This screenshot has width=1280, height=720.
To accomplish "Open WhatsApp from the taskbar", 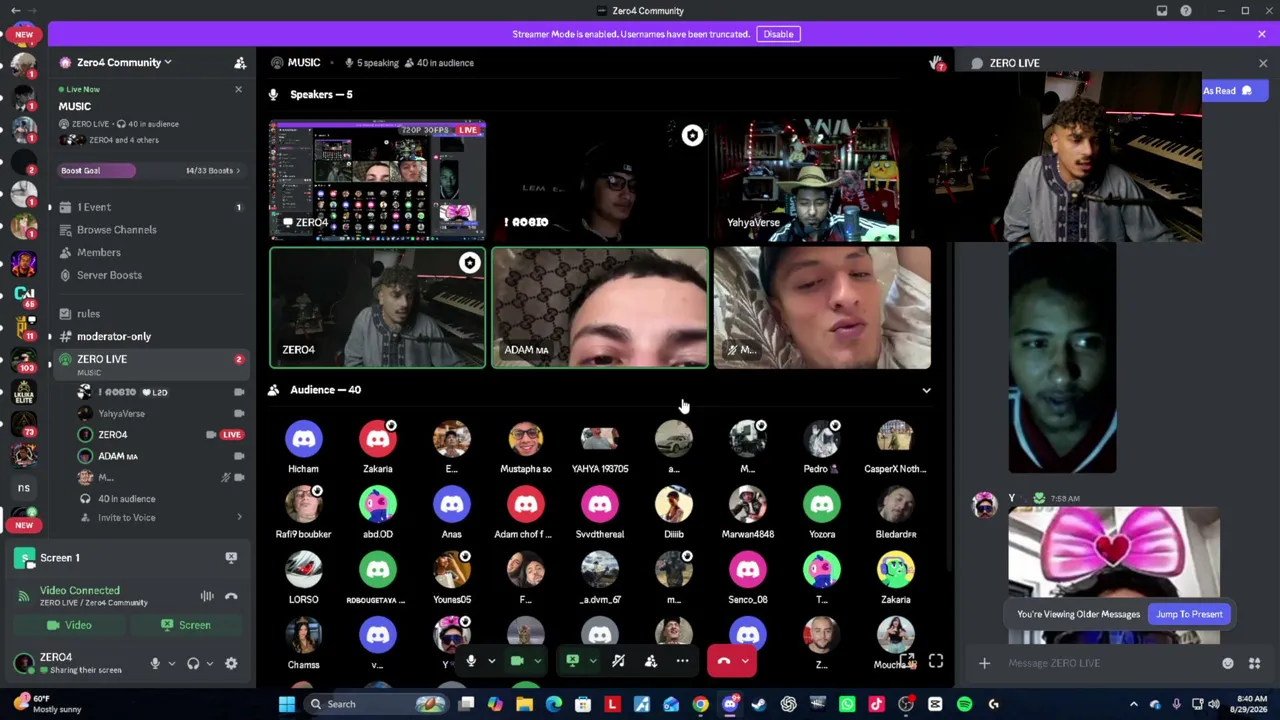I will [847, 704].
